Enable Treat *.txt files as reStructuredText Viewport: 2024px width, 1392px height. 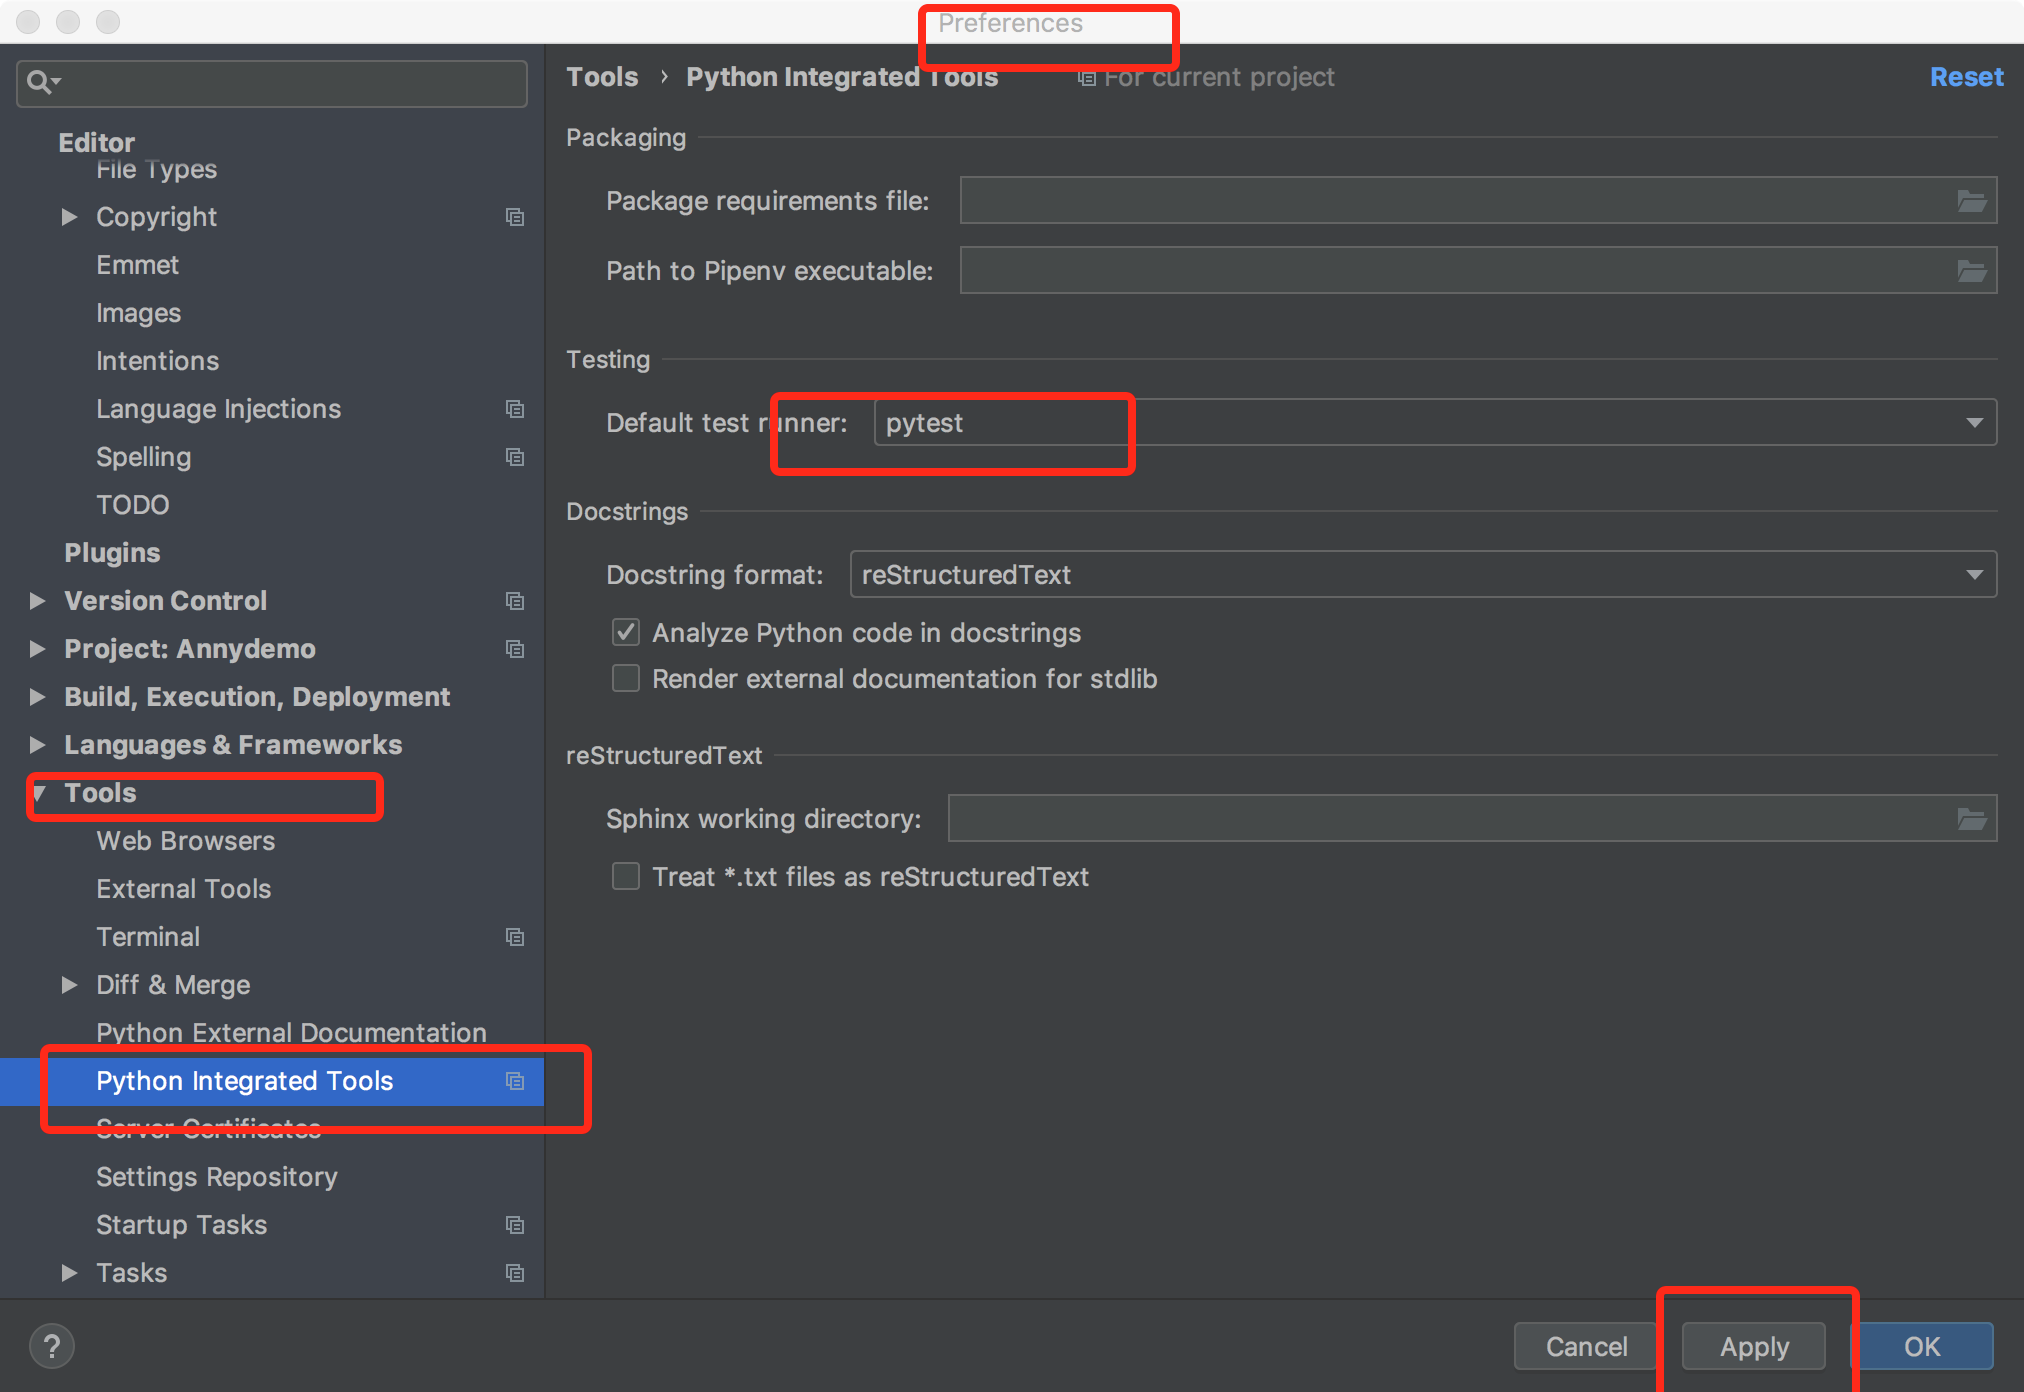click(625, 876)
